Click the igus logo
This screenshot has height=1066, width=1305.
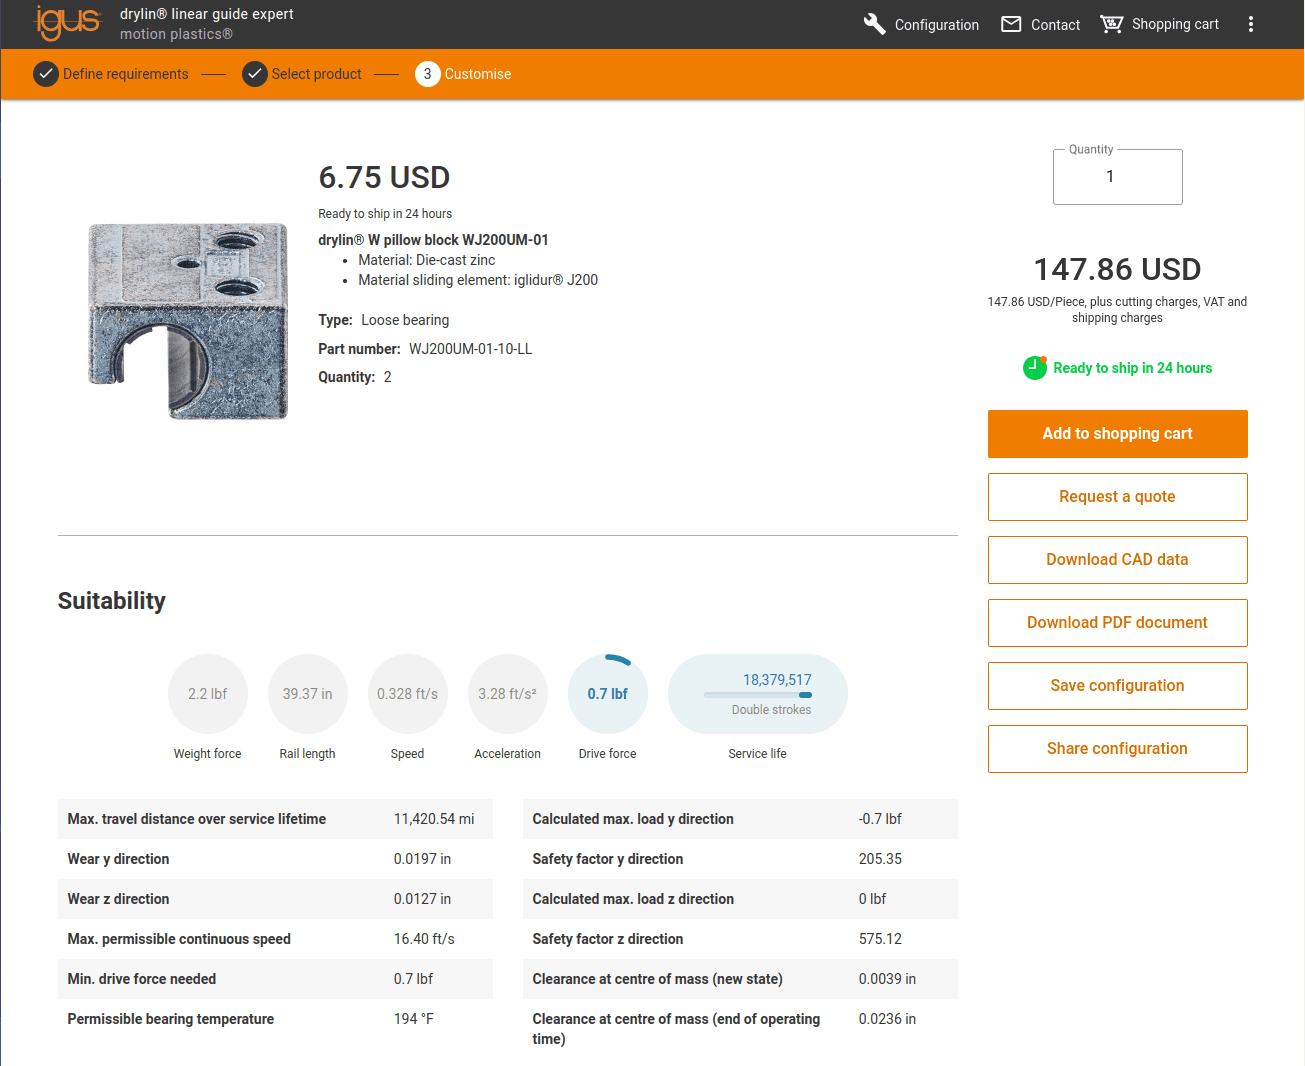(x=68, y=23)
